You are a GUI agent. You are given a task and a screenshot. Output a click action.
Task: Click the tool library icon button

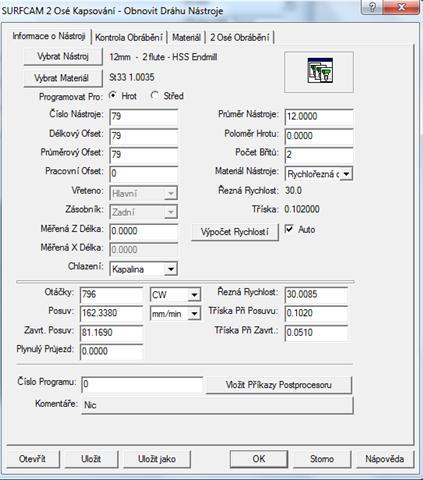319,72
